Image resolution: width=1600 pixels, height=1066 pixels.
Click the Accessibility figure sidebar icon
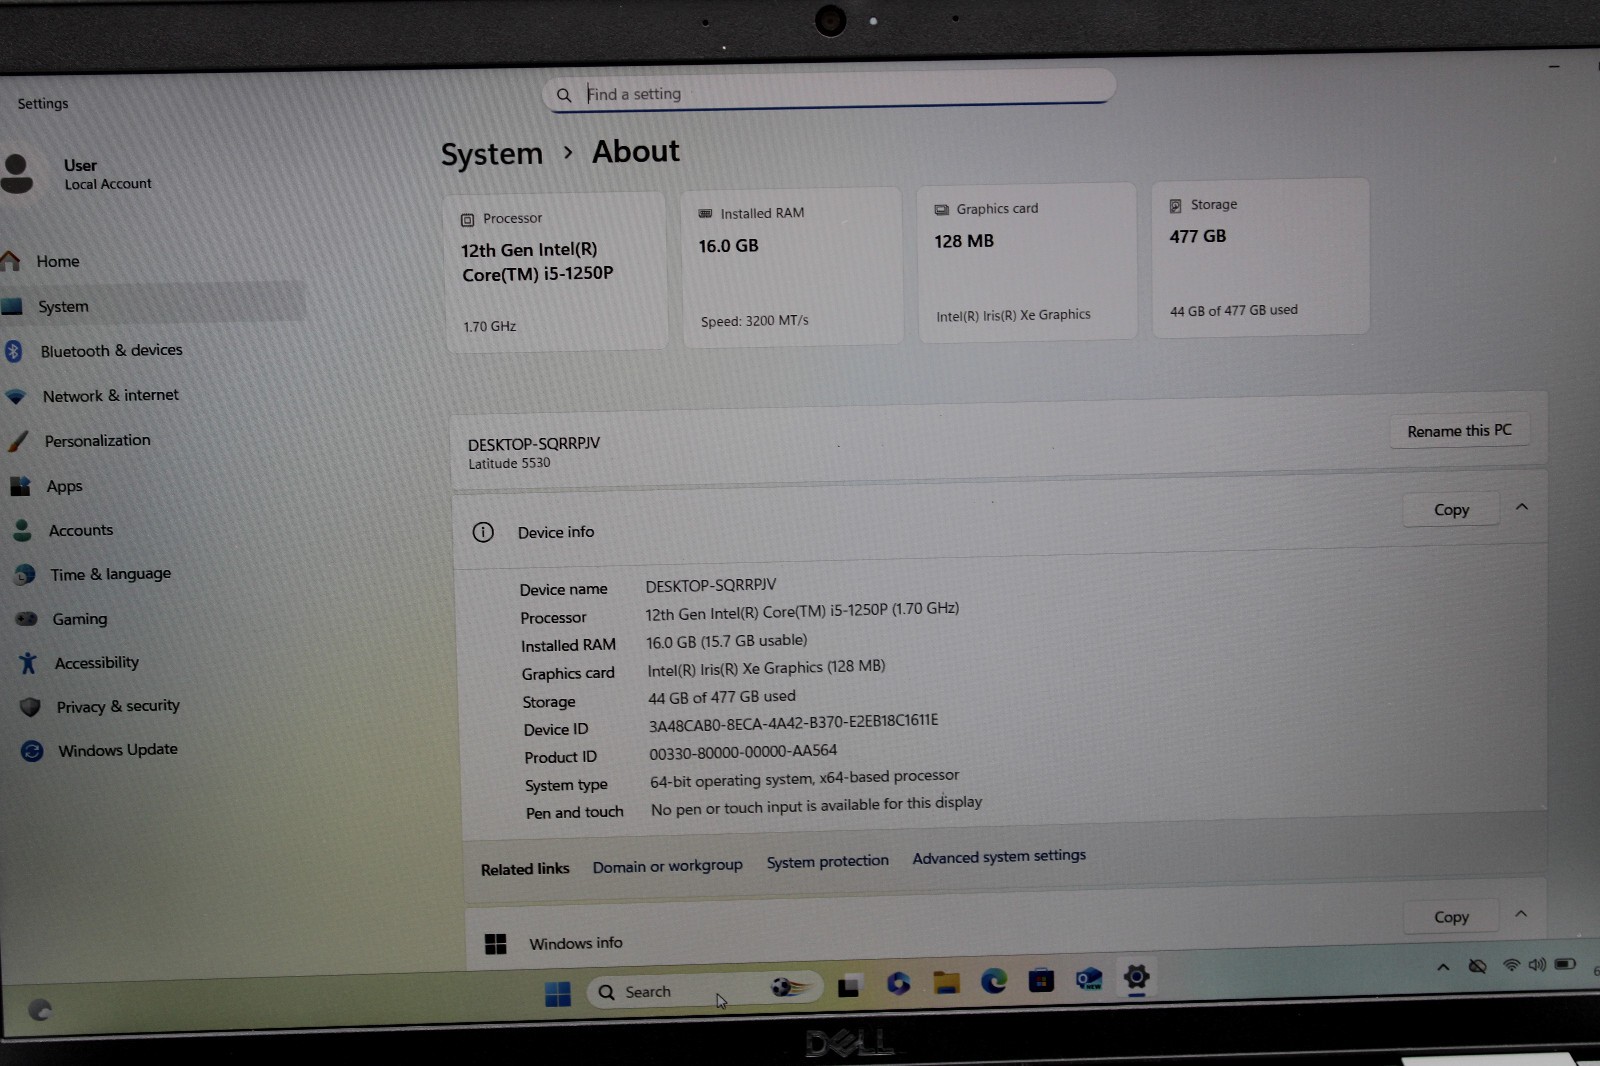pos(28,663)
